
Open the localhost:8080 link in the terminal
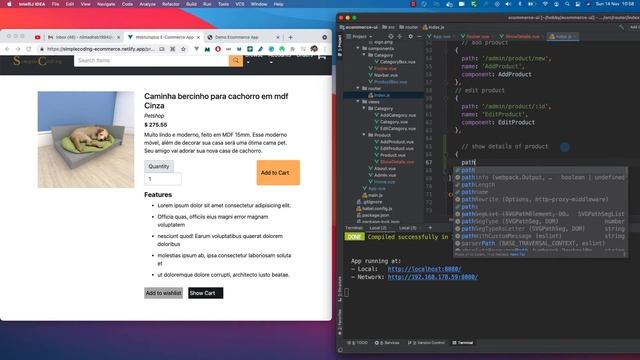pyautogui.click(x=424, y=269)
